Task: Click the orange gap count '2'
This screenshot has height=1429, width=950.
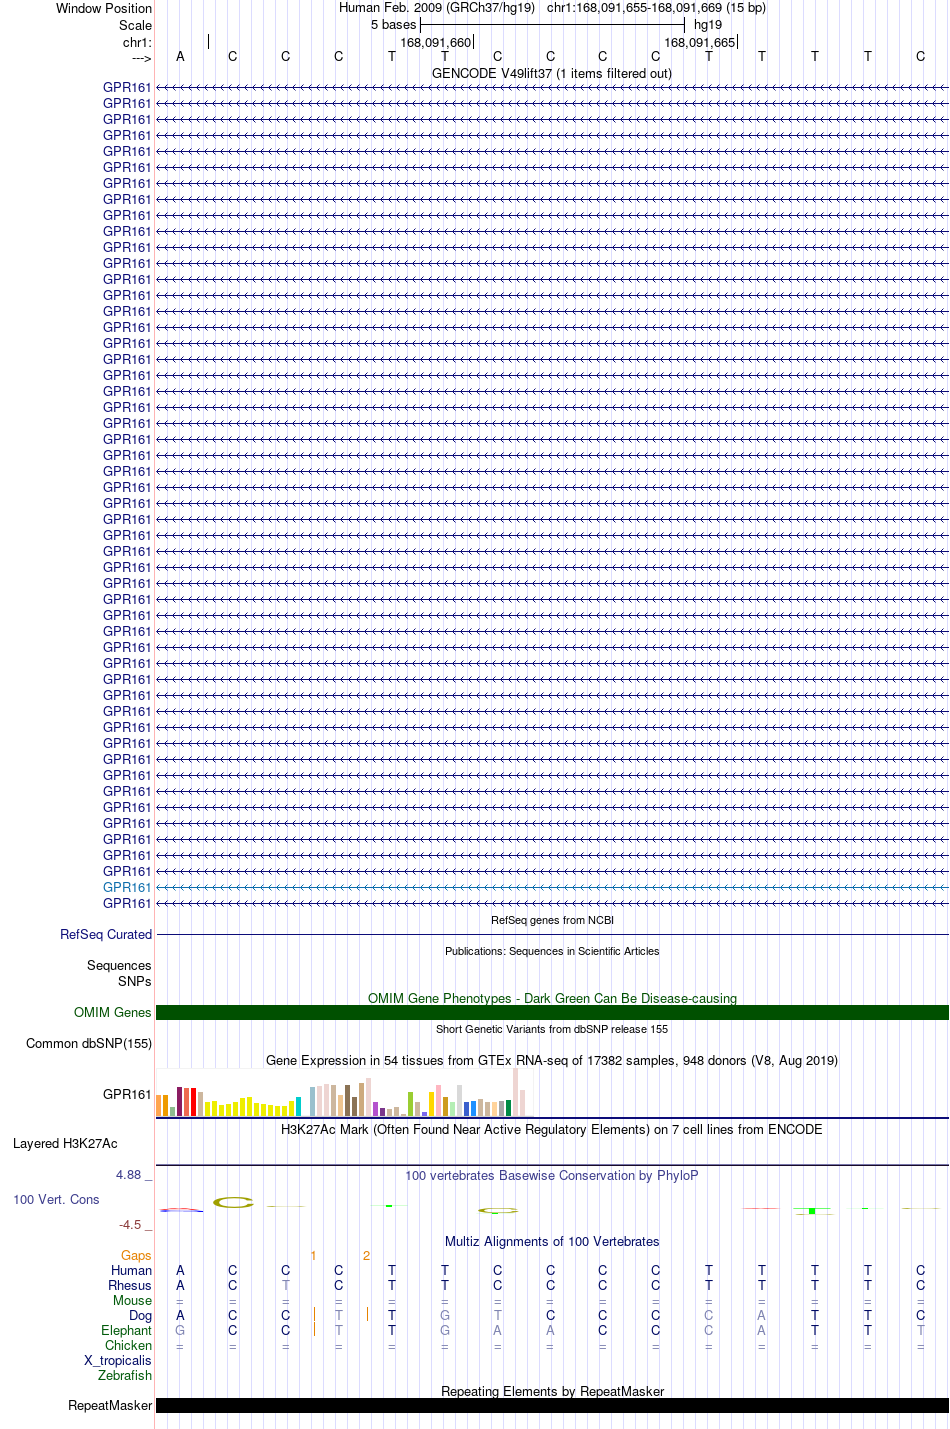Action: pyautogui.click(x=366, y=1255)
